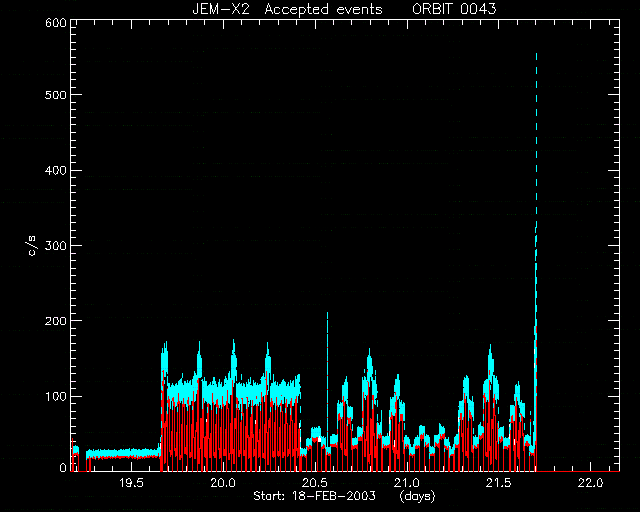Click the 300 y-axis tick label

tap(56, 246)
